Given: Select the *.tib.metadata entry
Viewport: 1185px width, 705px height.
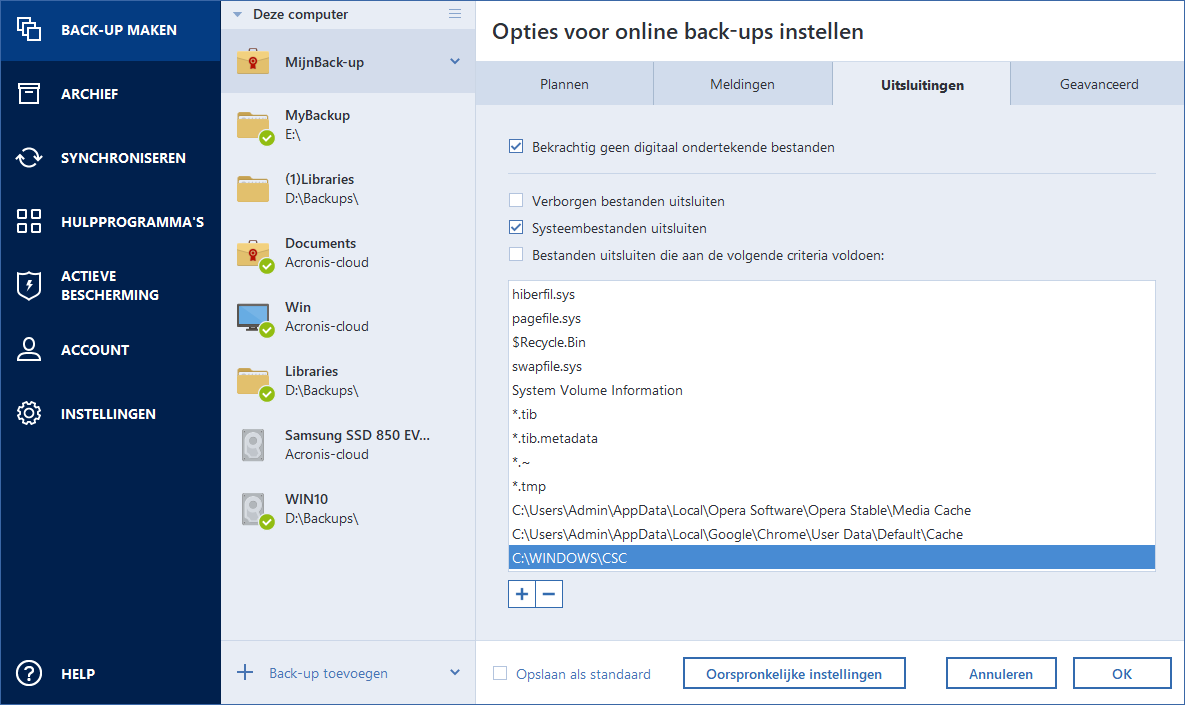Looking at the screenshot, I should coord(831,438).
